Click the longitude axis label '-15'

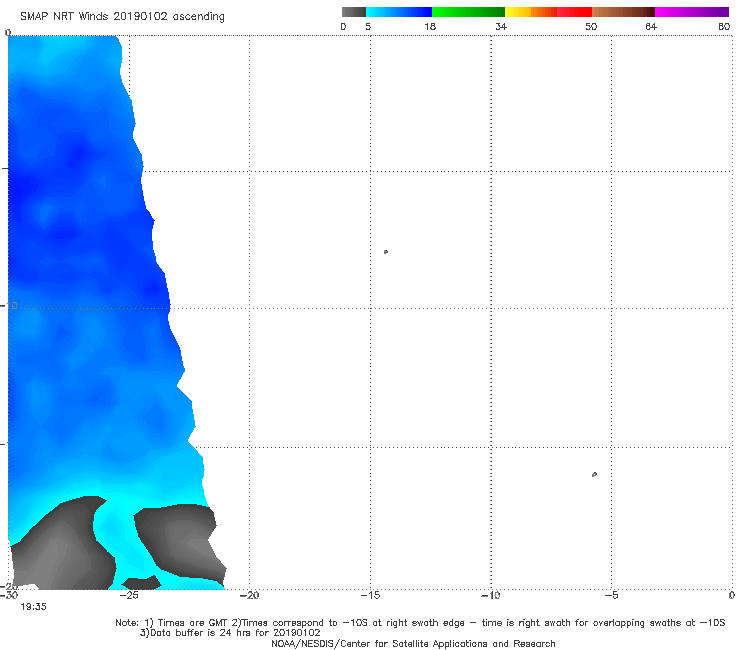370,595
